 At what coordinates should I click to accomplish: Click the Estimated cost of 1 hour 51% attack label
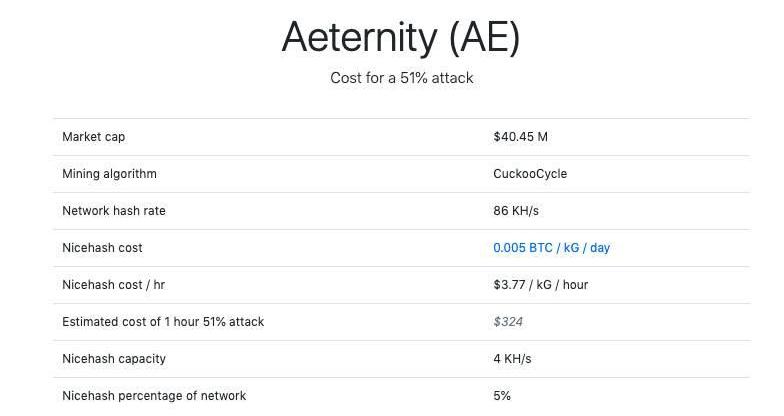163,322
